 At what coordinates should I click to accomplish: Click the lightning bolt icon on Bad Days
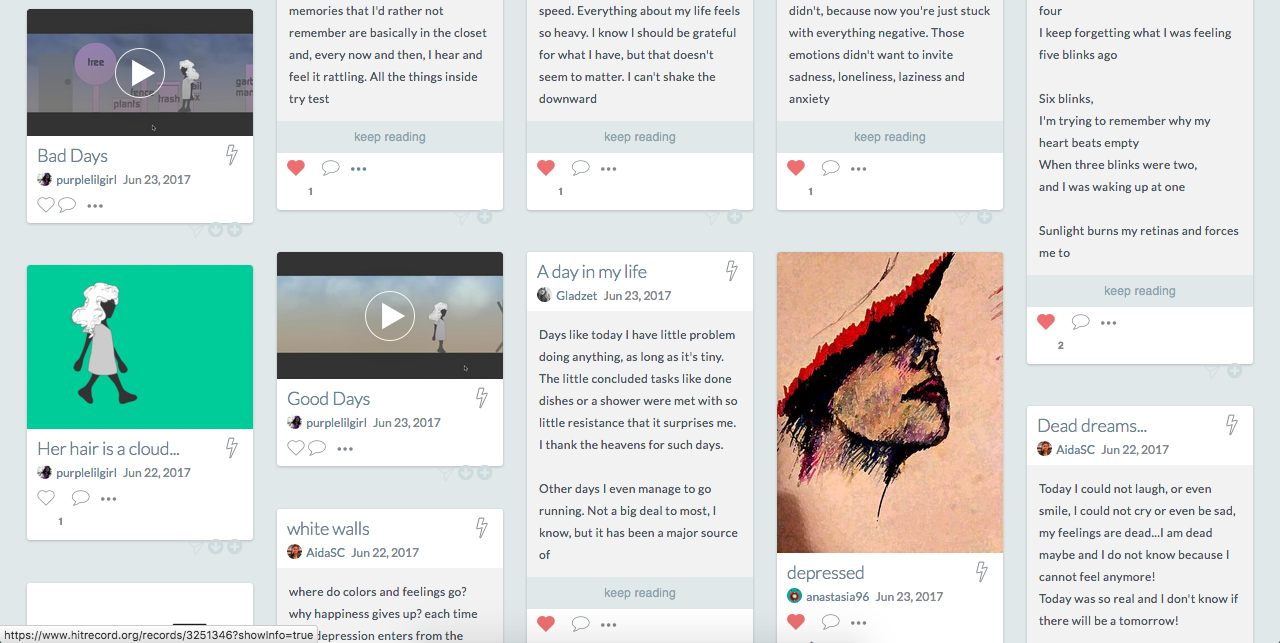tap(231, 155)
